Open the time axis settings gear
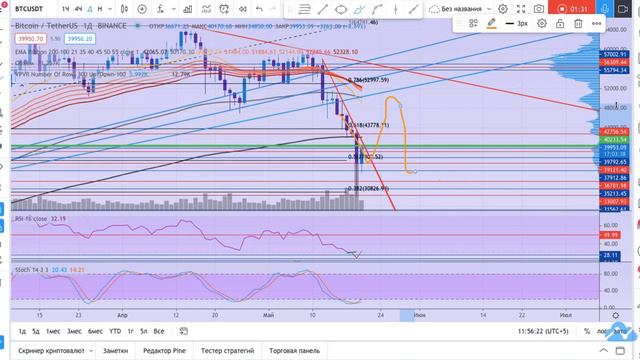Screen dimensions: 640x360 pyautogui.click(x=616, y=315)
